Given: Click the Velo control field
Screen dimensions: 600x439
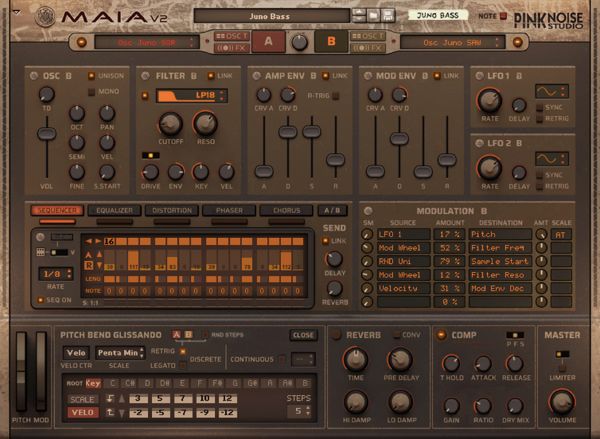Looking at the screenshot, I should pos(76,353).
